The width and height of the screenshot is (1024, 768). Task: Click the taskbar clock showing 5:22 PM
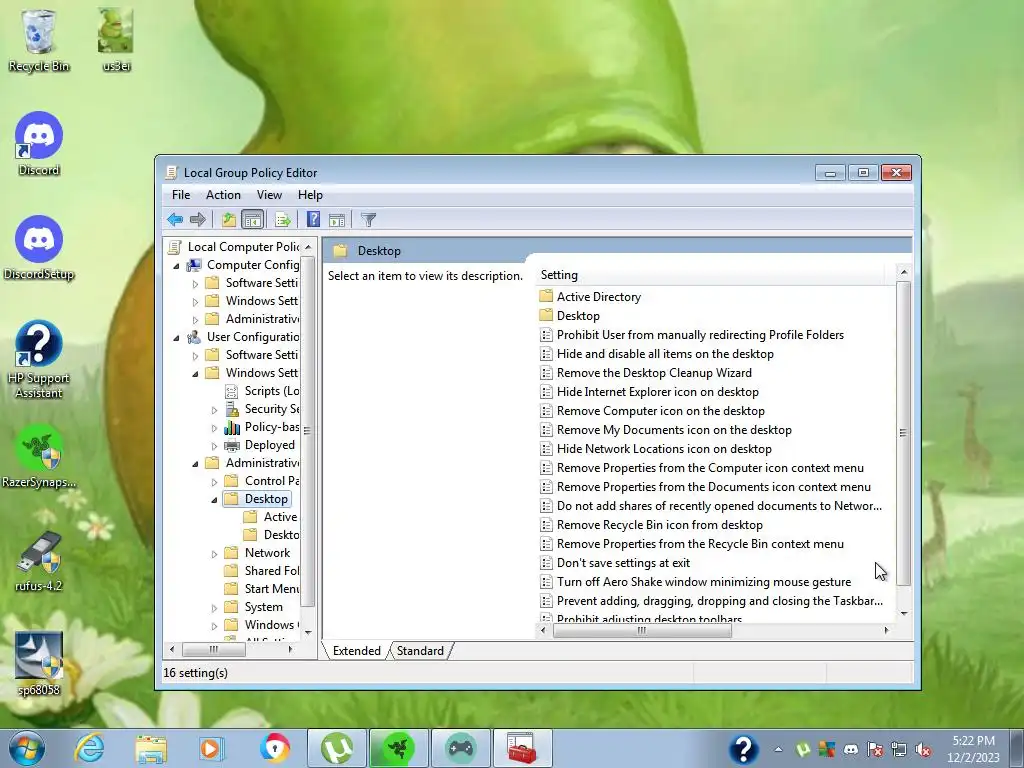973,749
